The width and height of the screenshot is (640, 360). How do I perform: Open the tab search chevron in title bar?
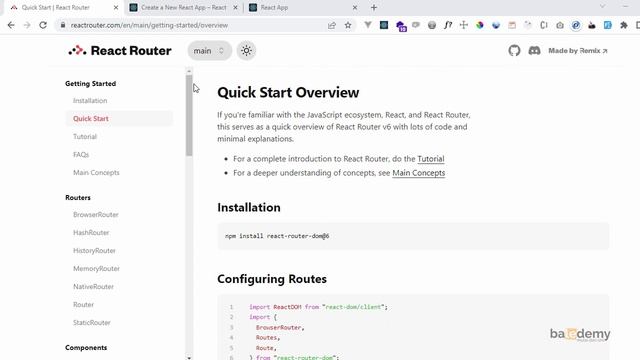point(602,7)
